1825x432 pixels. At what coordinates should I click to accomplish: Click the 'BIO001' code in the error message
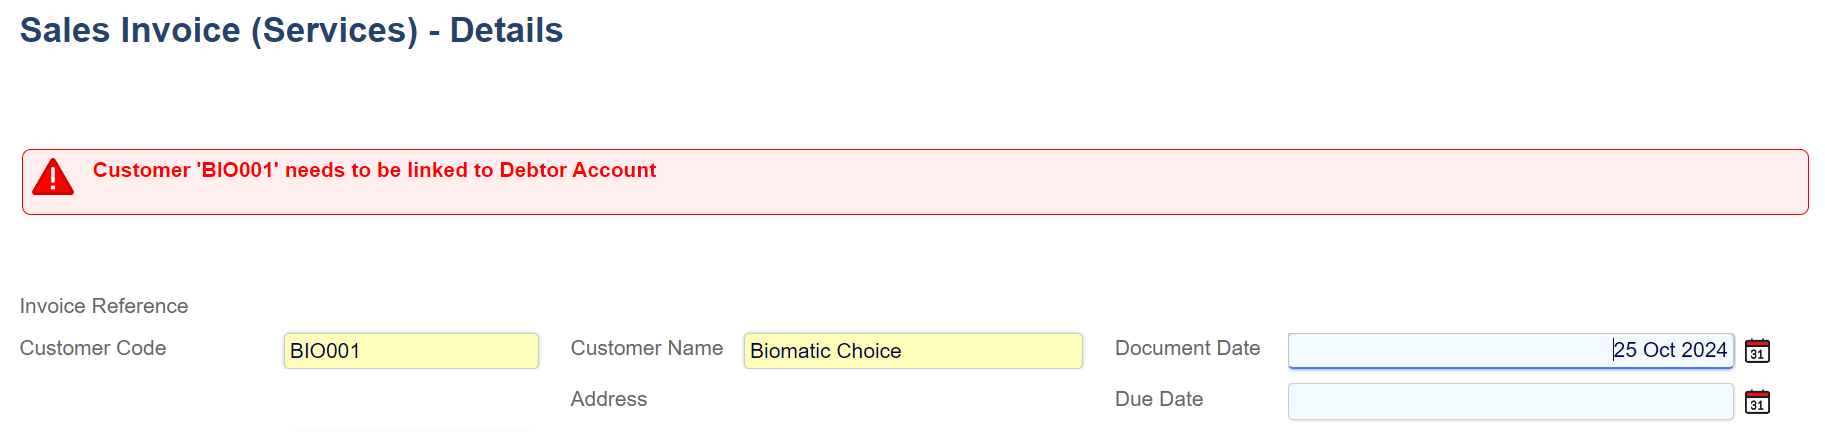(x=238, y=170)
